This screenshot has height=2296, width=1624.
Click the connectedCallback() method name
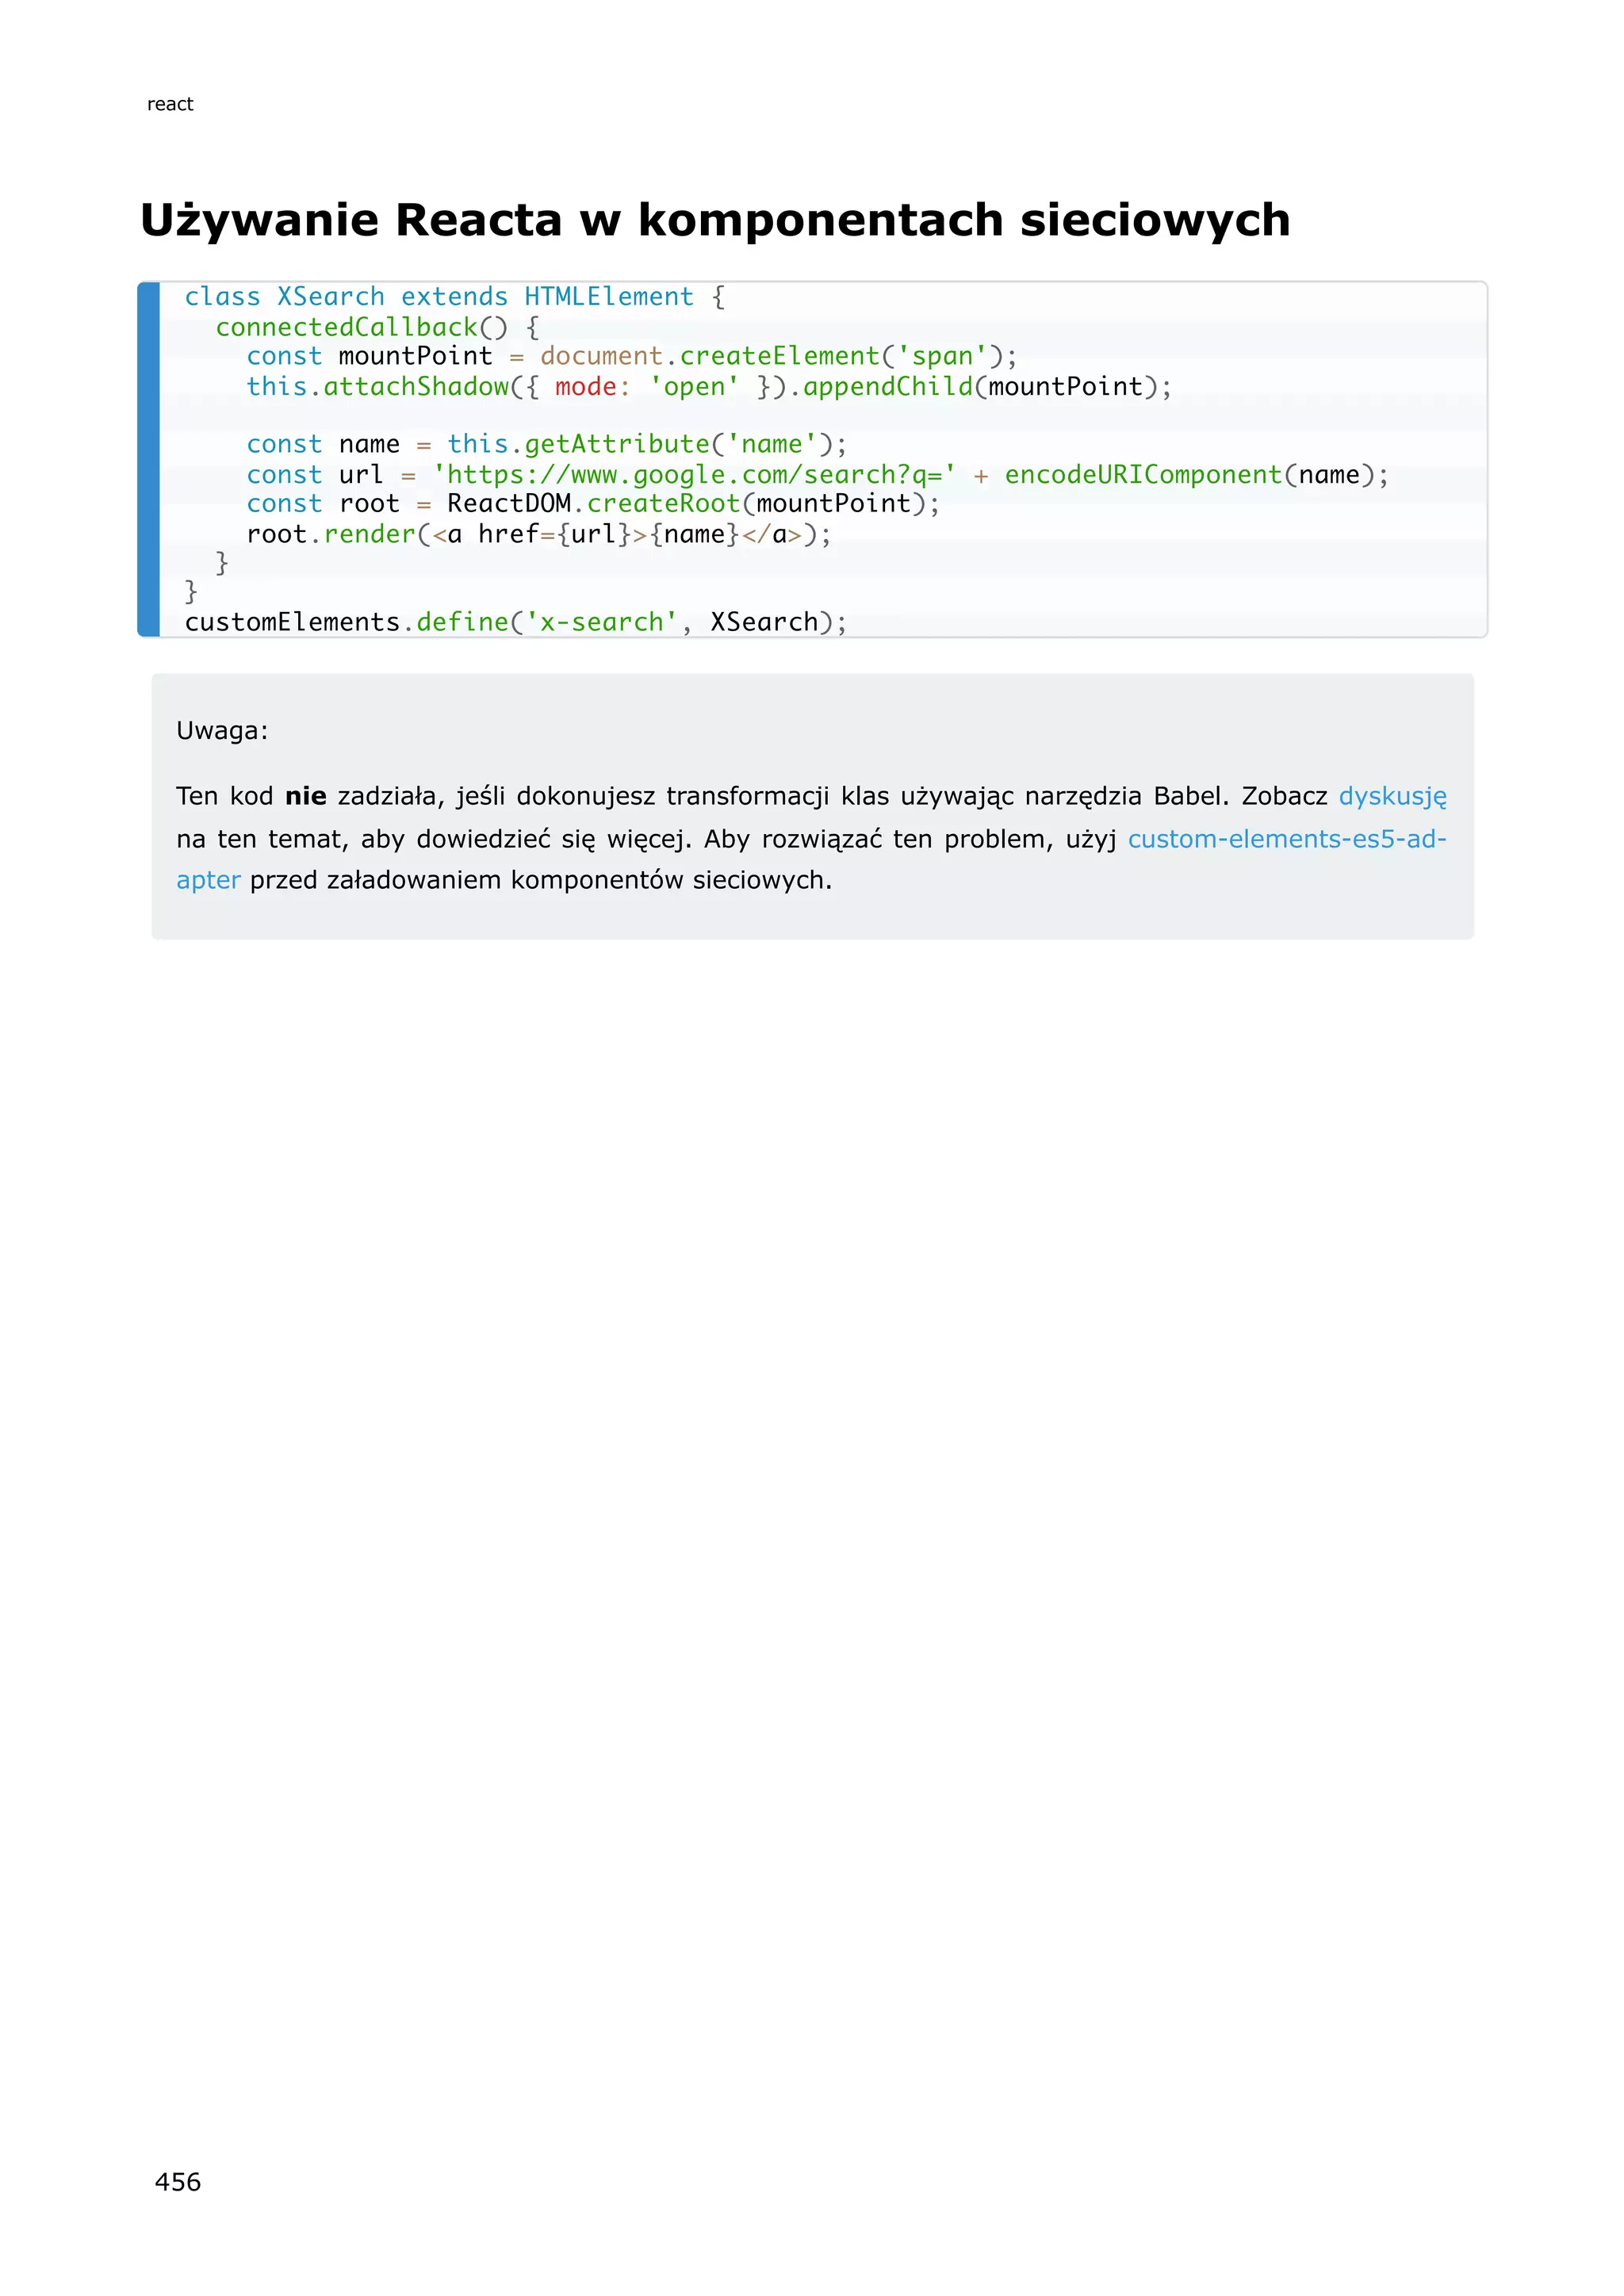point(347,327)
